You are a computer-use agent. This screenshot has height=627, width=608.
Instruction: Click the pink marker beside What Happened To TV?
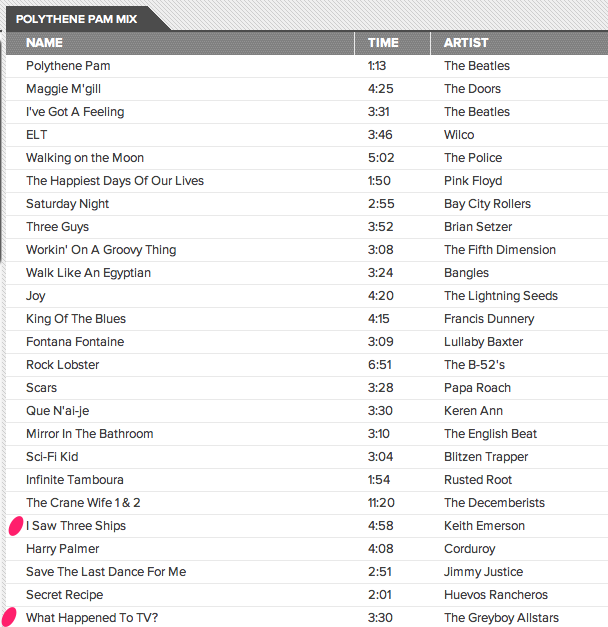(x=11, y=617)
